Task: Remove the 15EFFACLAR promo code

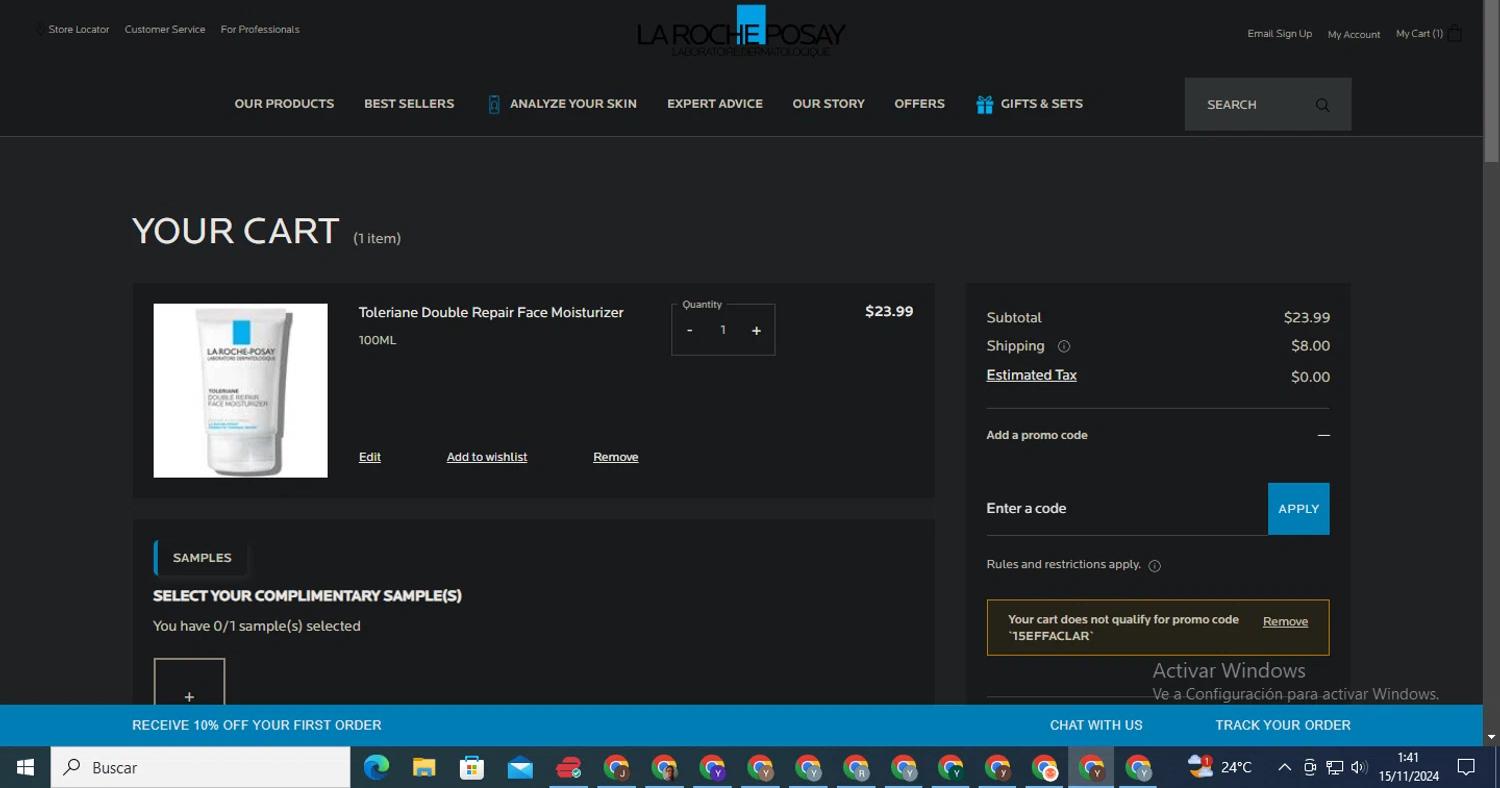Action: pos(1285,622)
